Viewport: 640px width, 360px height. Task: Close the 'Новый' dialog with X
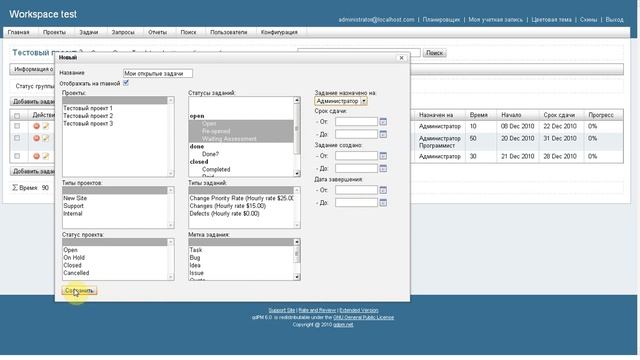point(401,58)
